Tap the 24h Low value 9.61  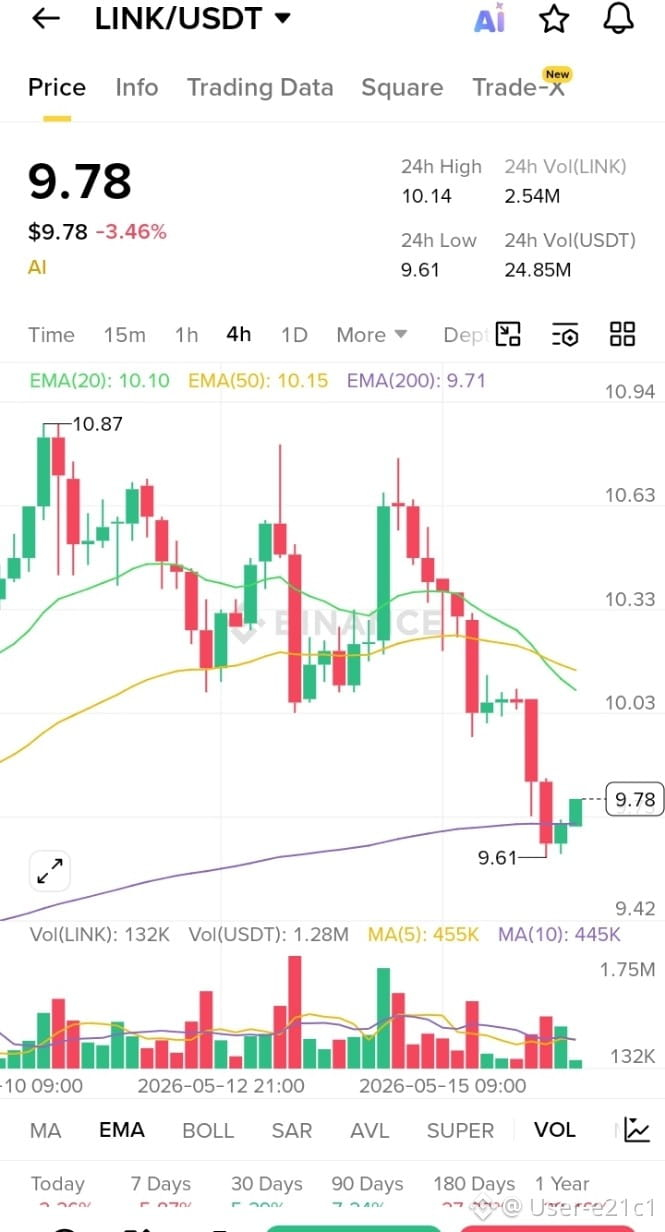pos(421,270)
